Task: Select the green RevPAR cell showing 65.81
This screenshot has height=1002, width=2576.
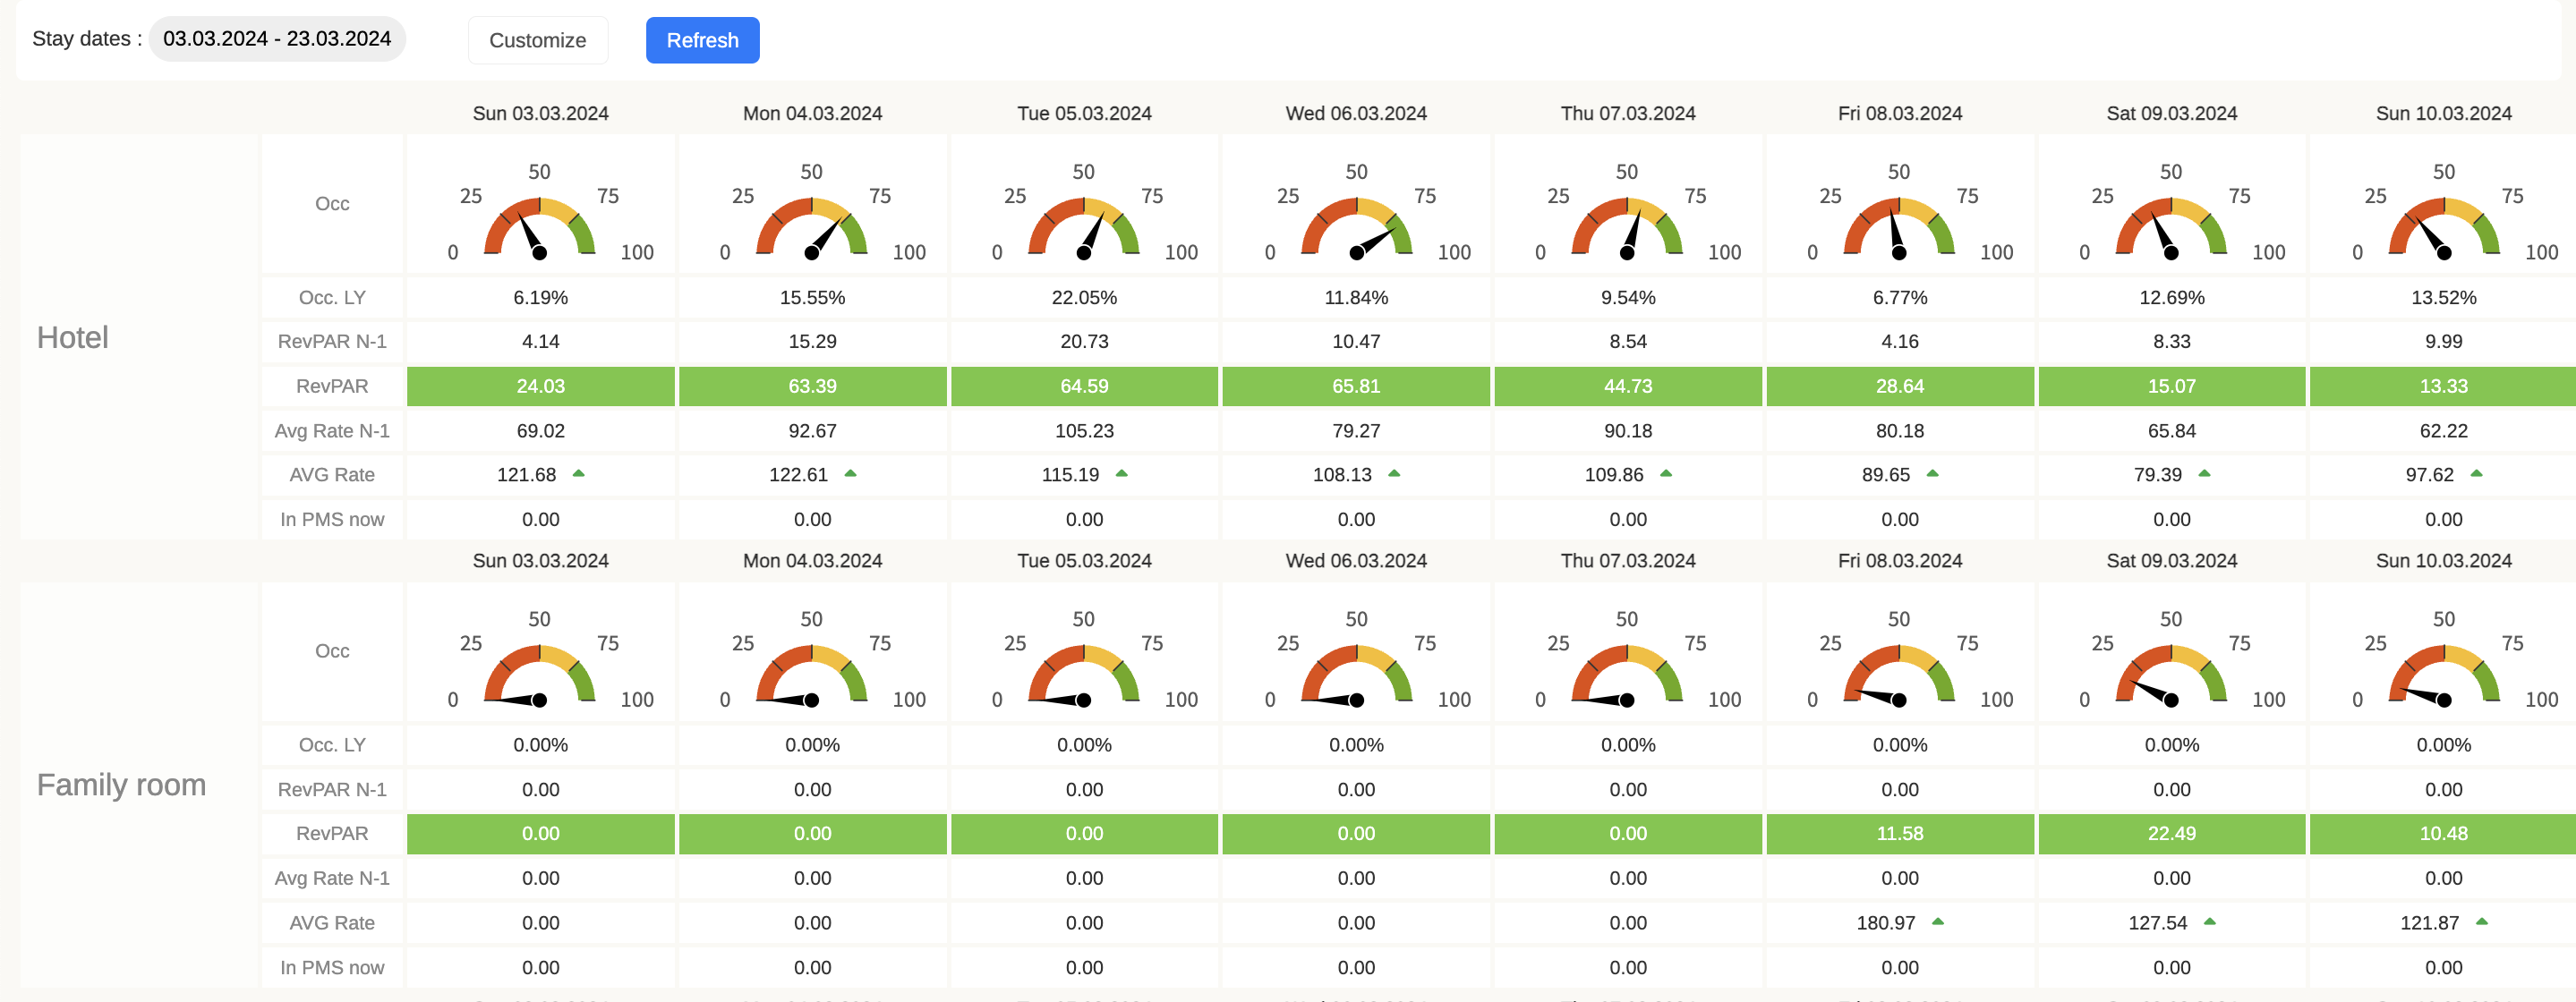Action: (1356, 386)
